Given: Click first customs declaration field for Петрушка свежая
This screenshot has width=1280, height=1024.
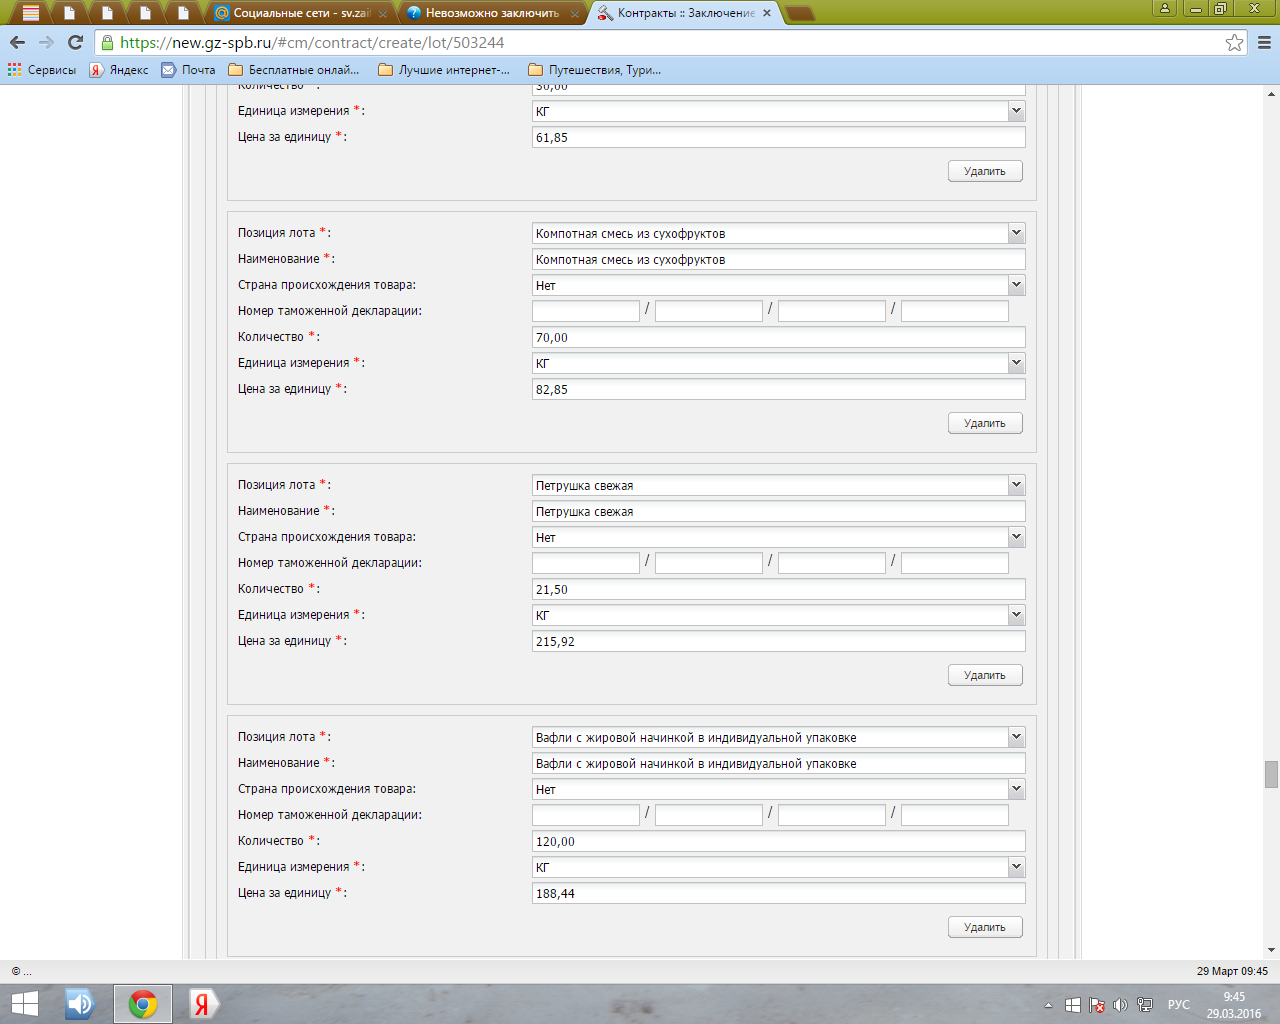Looking at the screenshot, I should 586,563.
